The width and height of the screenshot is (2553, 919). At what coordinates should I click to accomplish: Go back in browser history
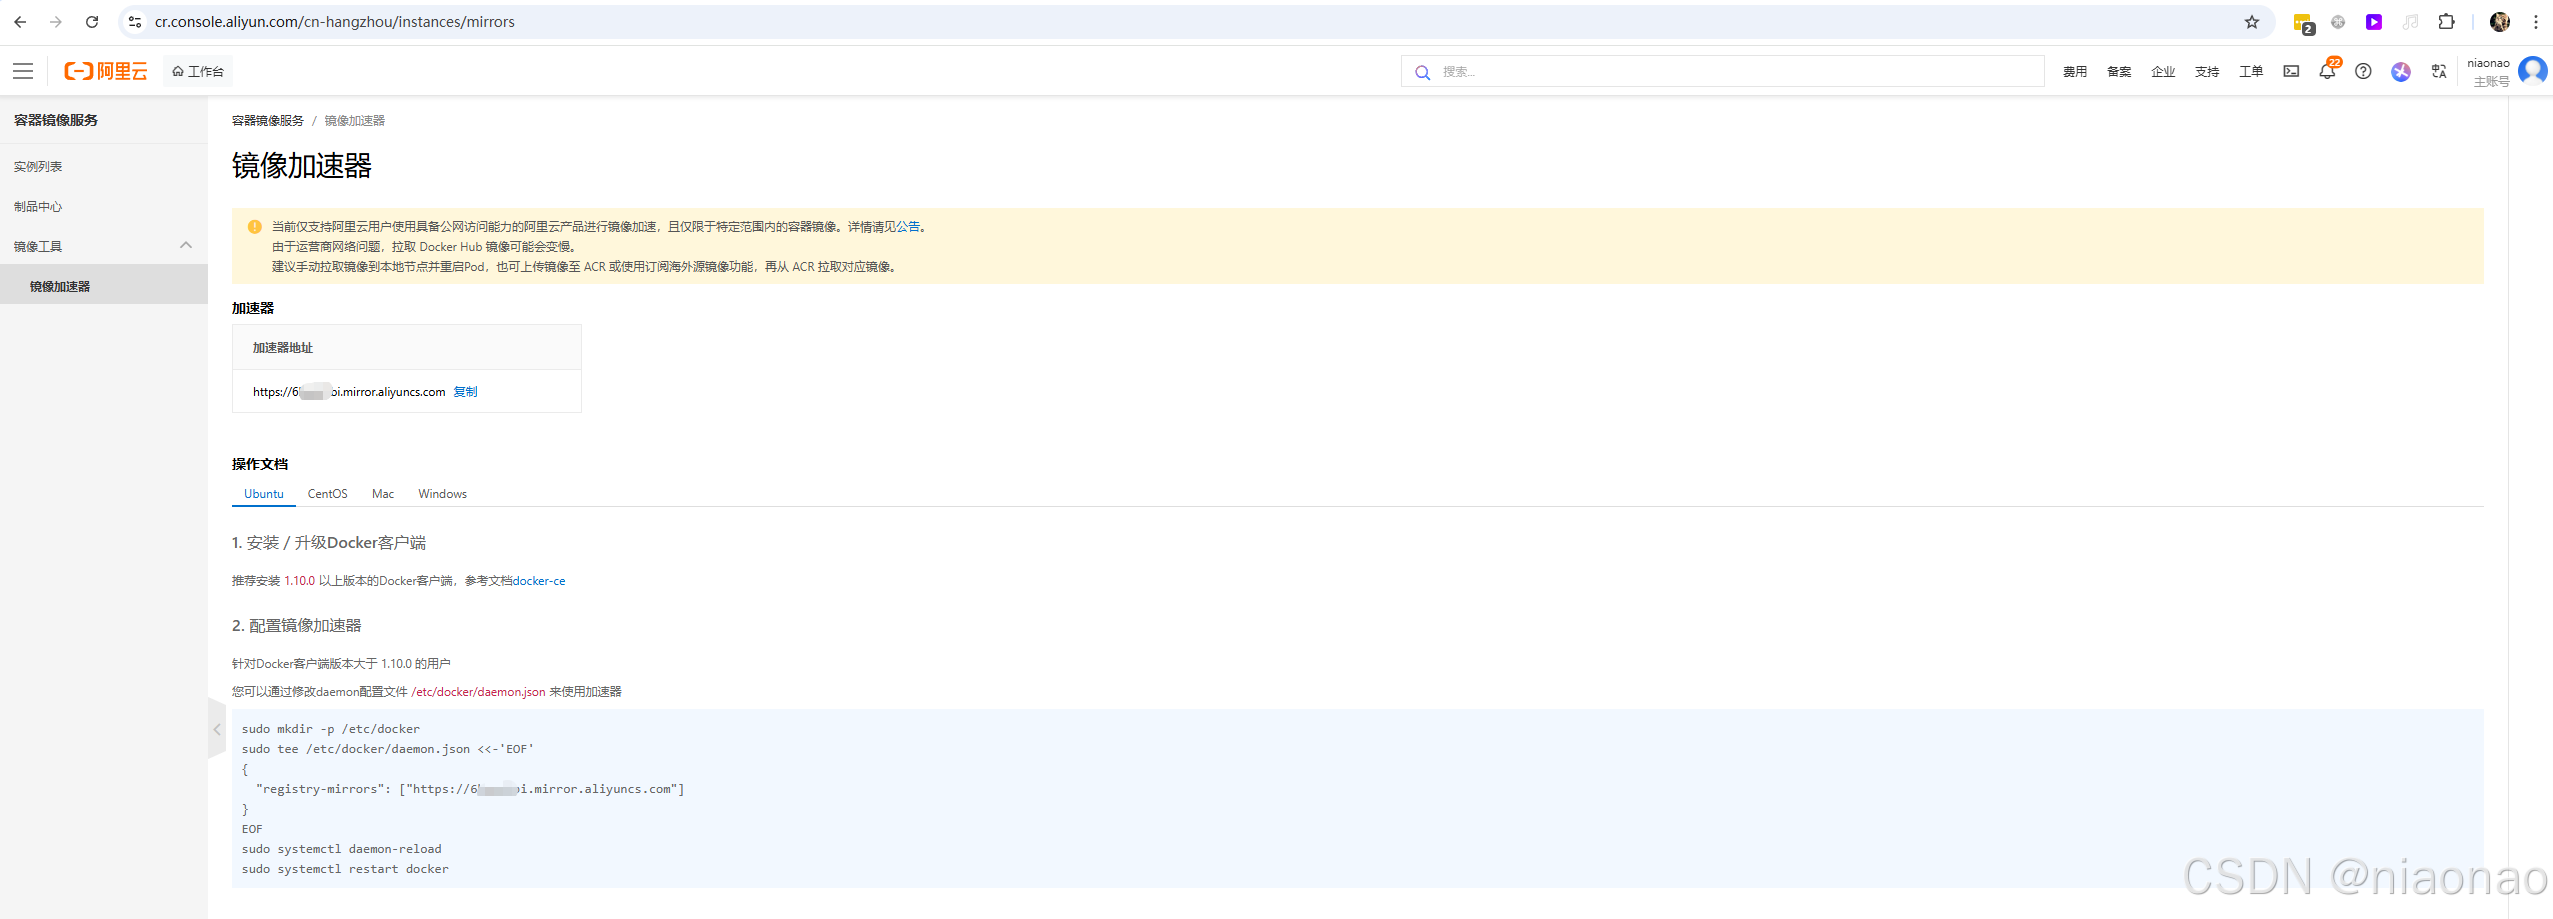point(20,22)
